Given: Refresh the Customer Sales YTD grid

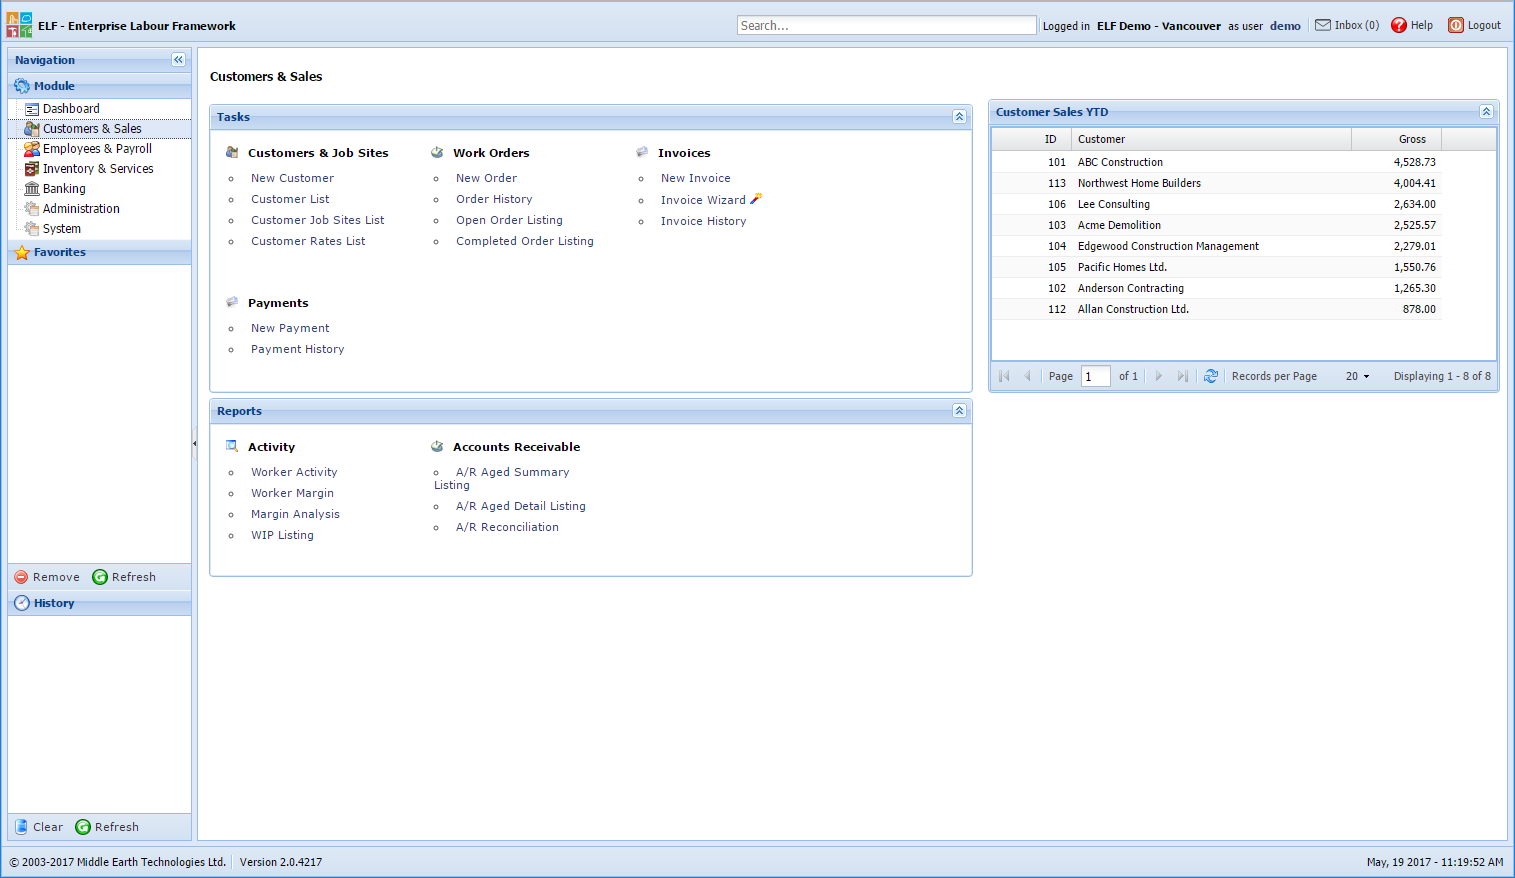Looking at the screenshot, I should click(x=1211, y=375).
